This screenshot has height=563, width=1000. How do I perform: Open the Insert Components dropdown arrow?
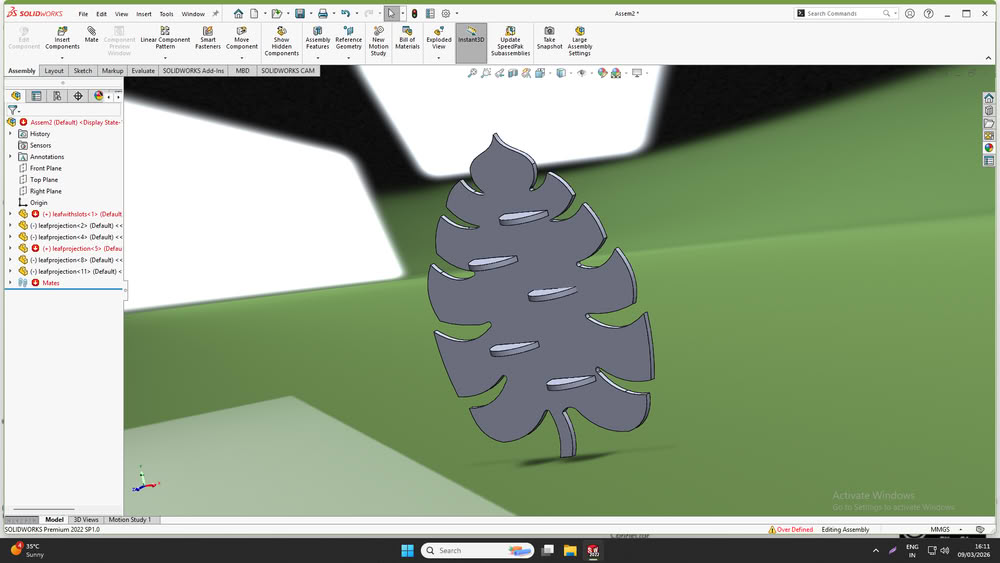(x=62, y=58)
